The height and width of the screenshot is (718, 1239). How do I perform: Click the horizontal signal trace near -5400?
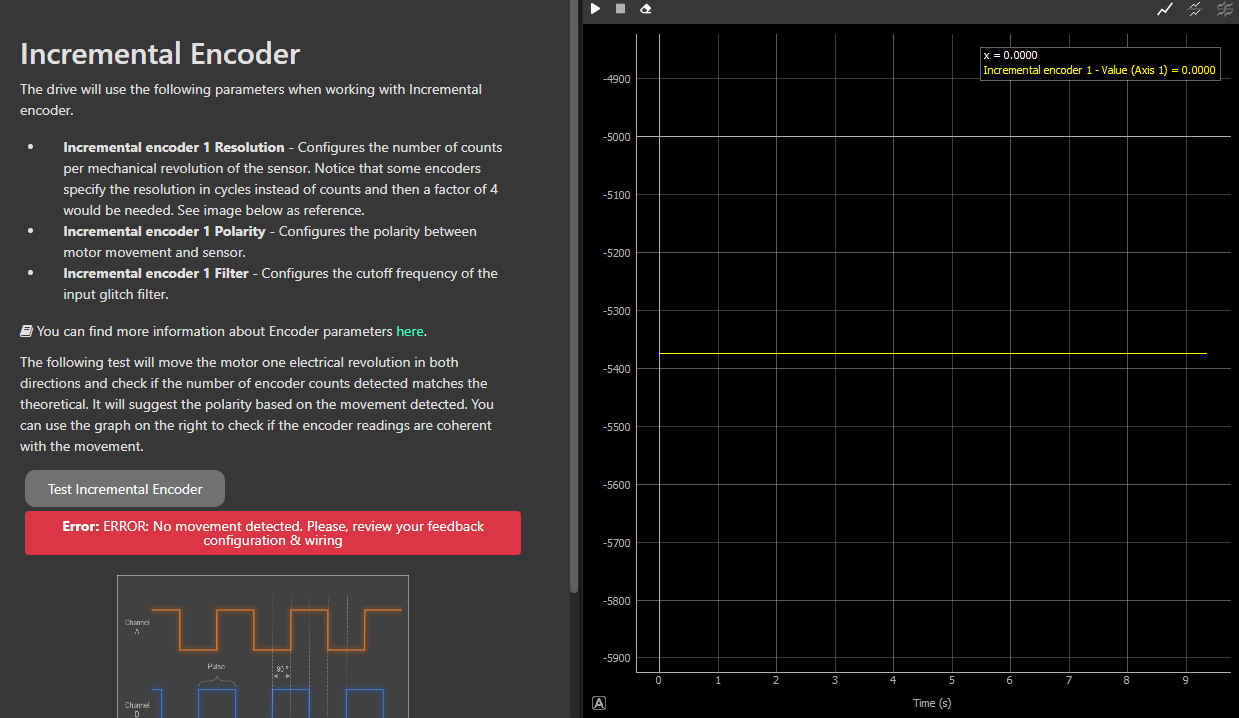[930, 353]
